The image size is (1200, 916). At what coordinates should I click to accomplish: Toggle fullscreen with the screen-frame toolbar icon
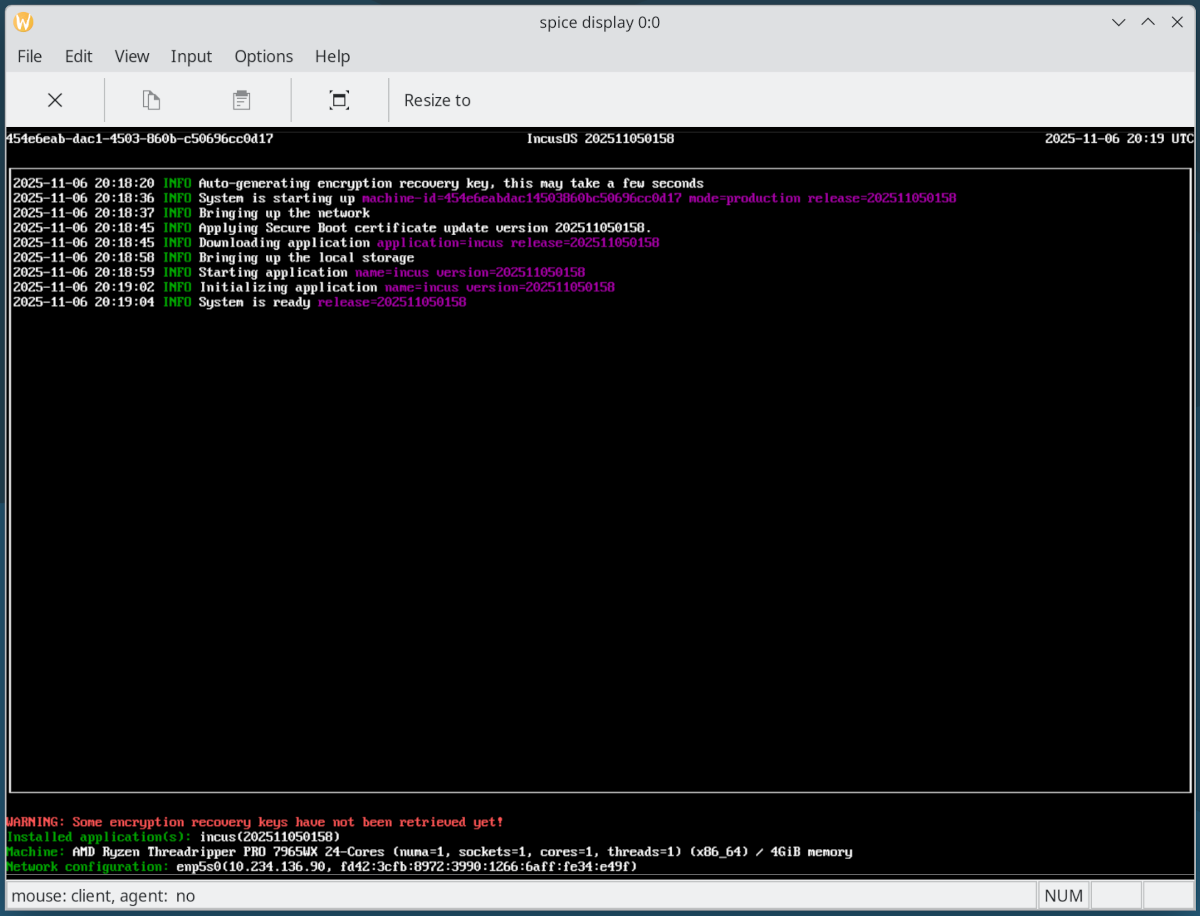[x=339, y=100]
